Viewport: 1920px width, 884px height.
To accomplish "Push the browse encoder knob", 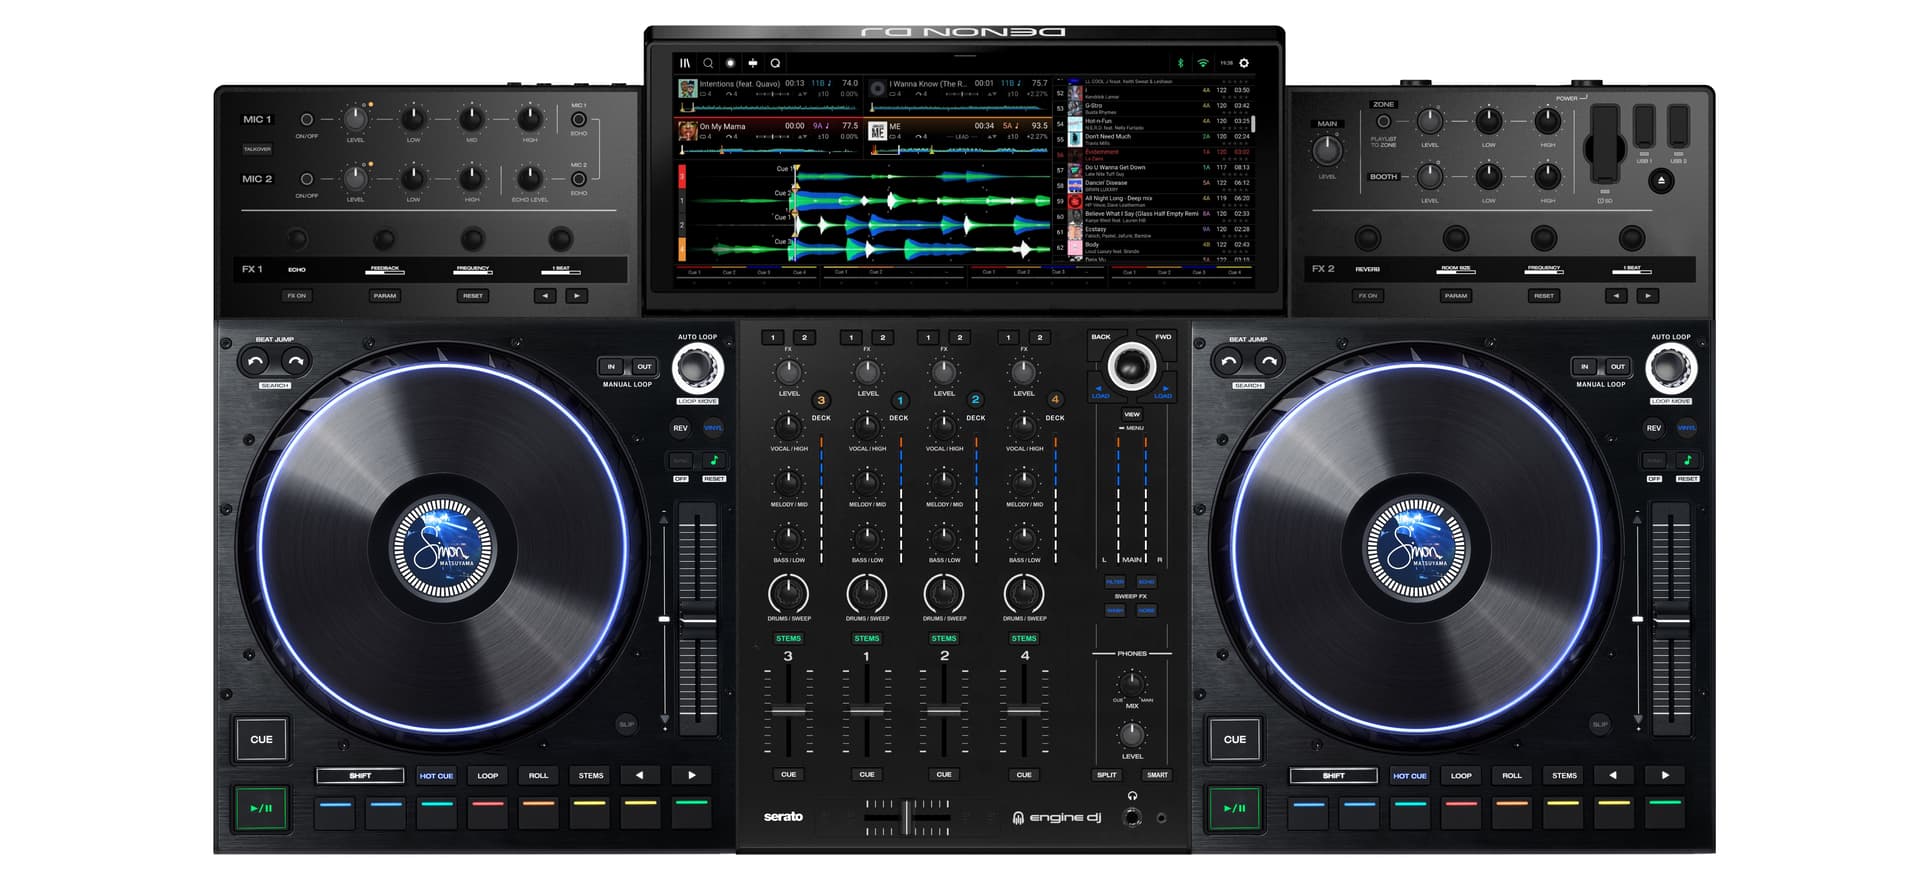I will coord(1132,366).
